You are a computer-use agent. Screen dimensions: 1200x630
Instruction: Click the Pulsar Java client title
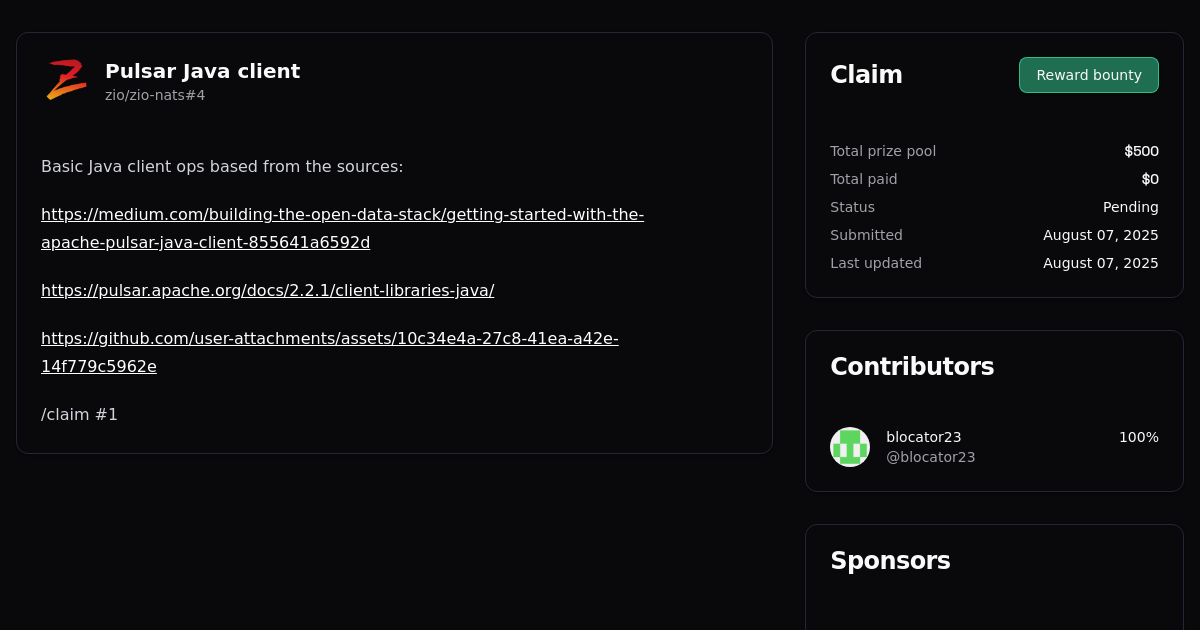tap(202, 71)
